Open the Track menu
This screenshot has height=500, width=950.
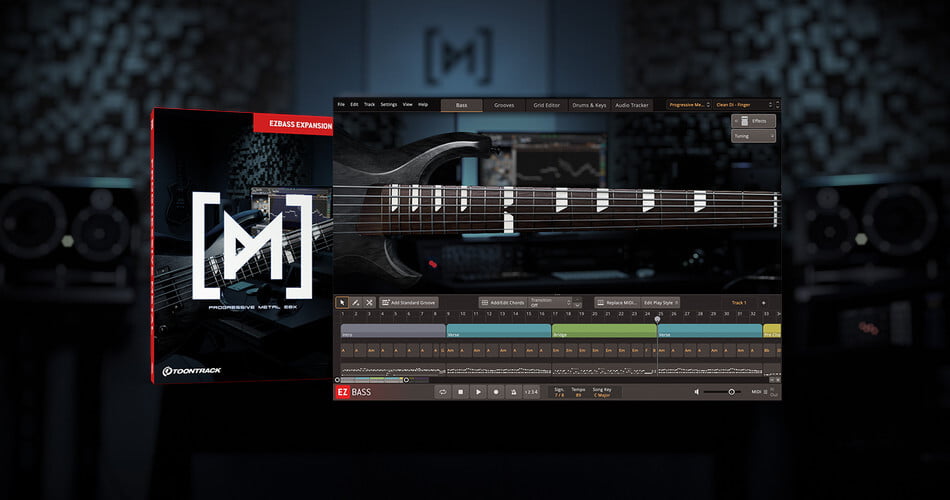pyautogui.click(x=370, y=104)
